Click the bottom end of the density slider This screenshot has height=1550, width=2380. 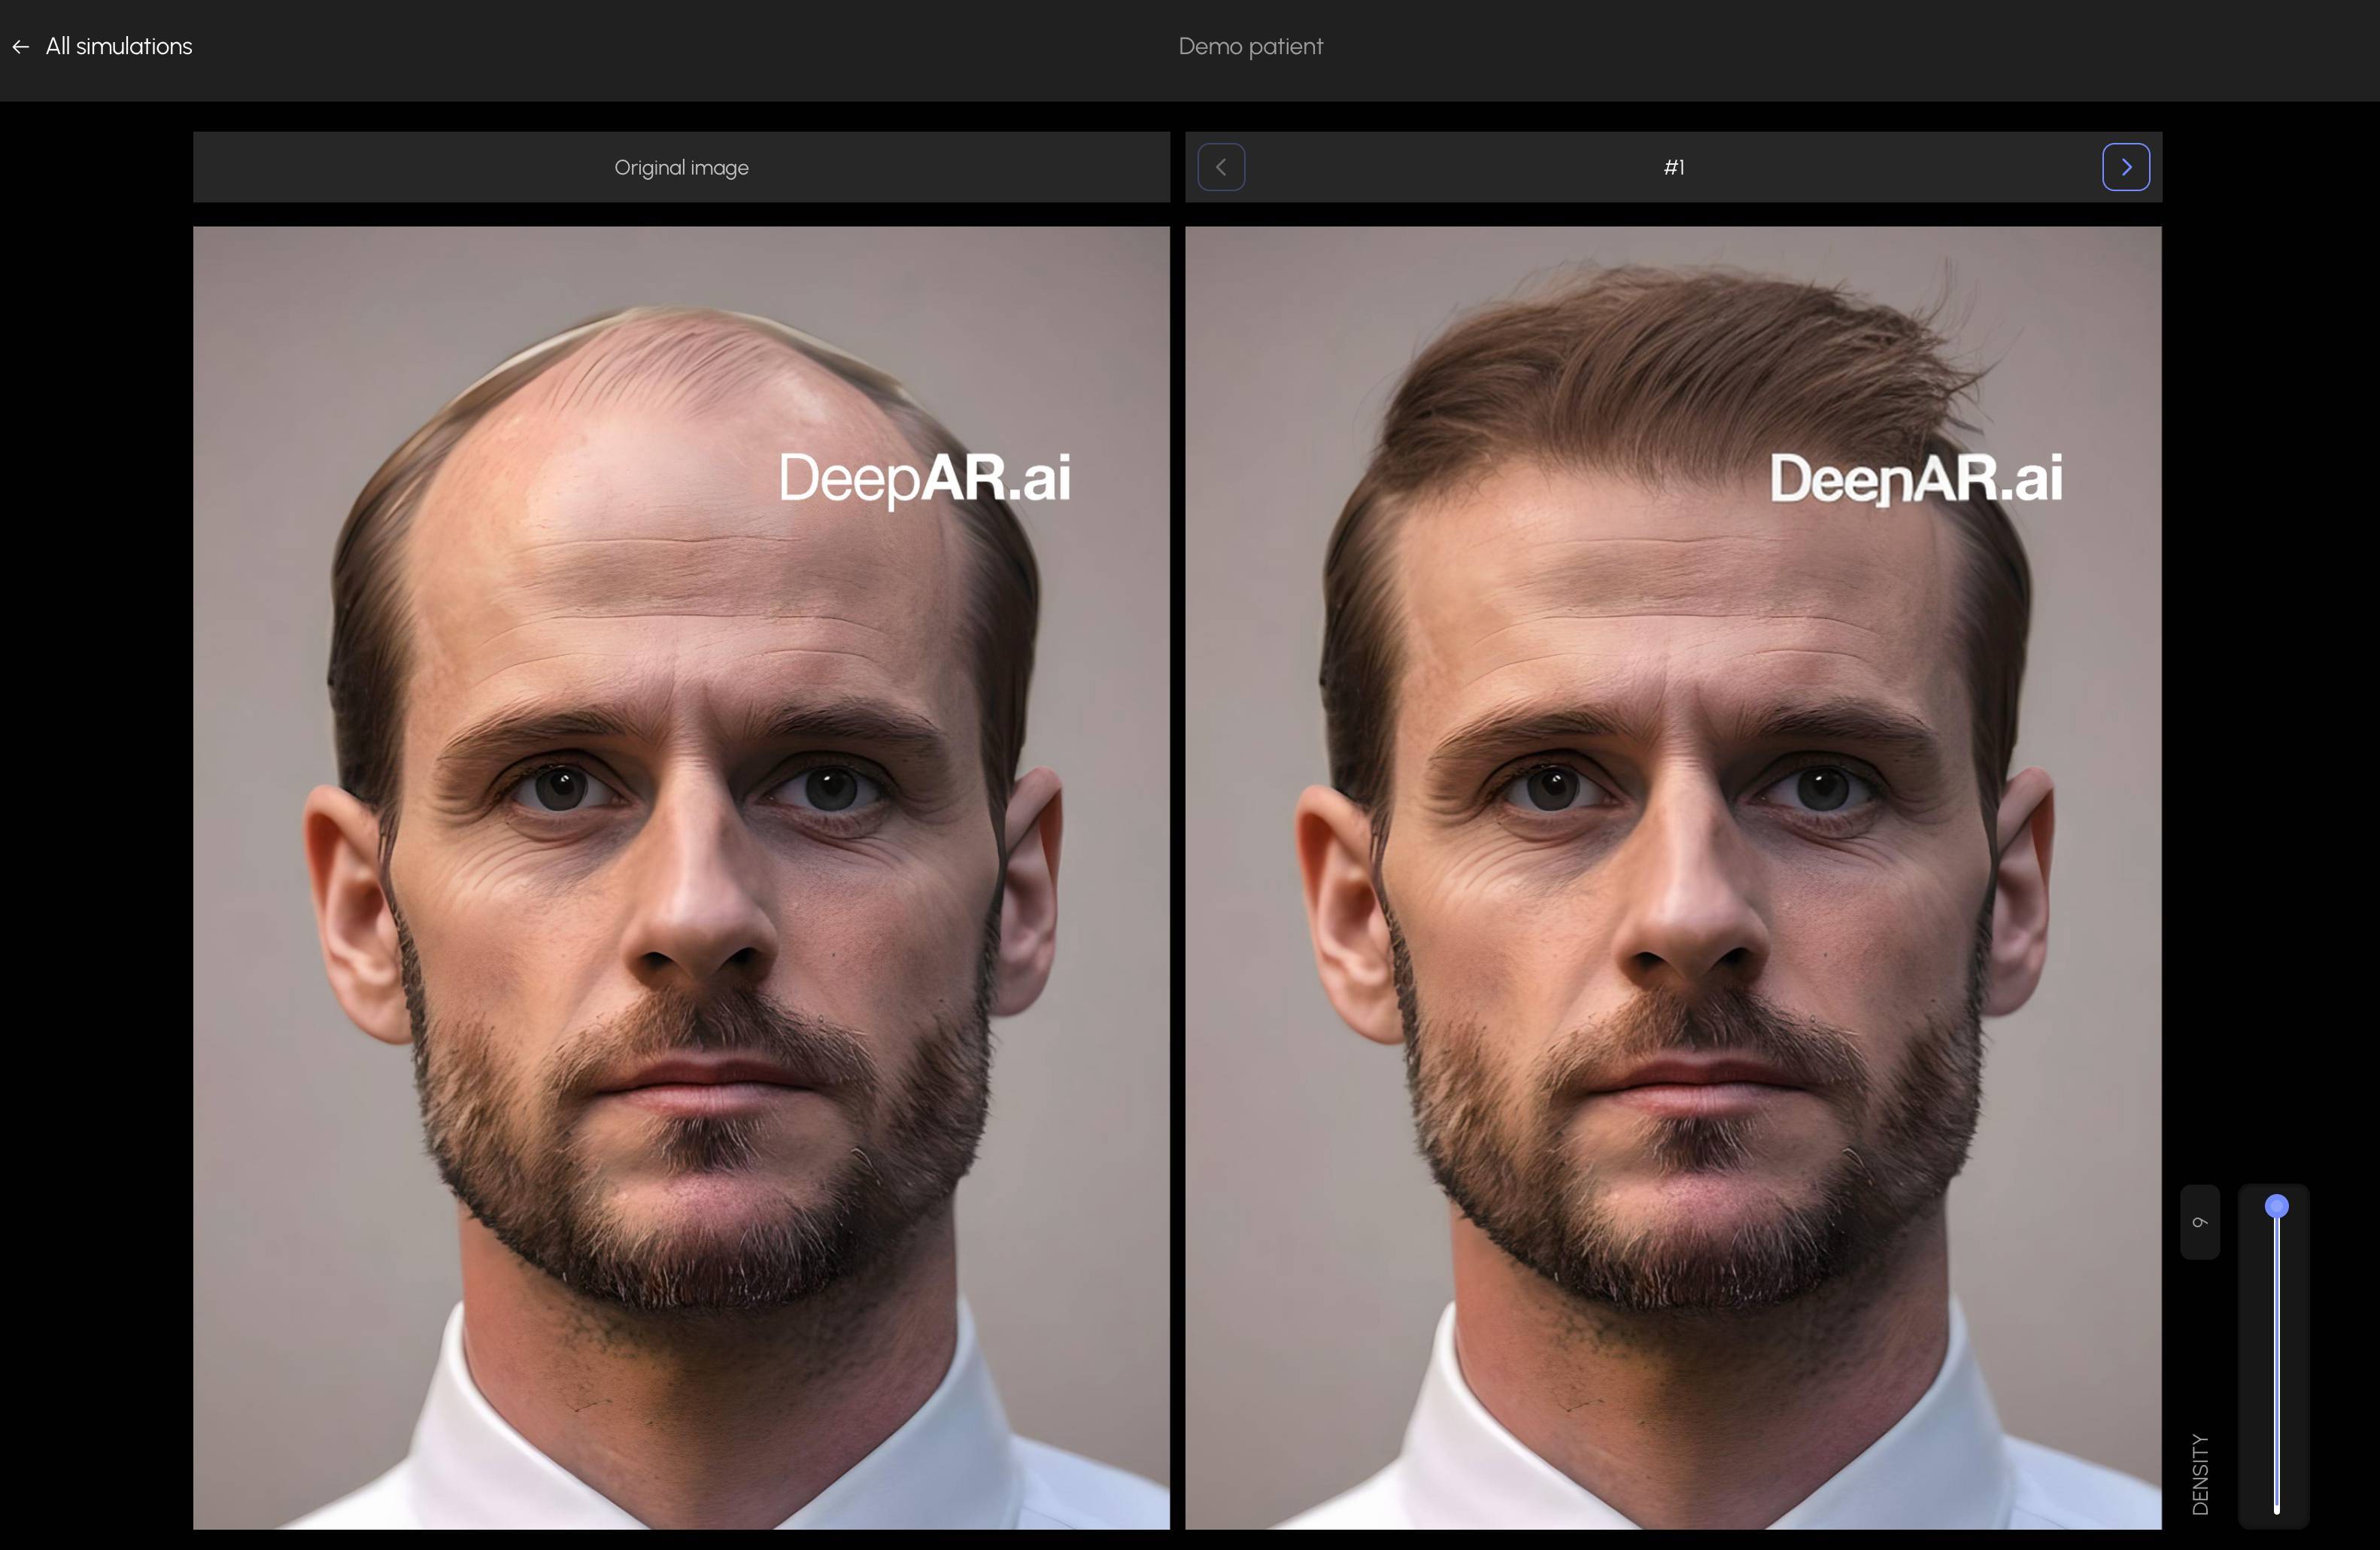[2276, 1510]
